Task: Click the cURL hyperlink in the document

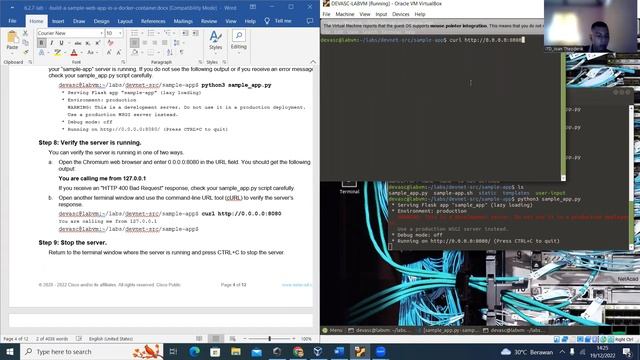Action: [233, 198]
